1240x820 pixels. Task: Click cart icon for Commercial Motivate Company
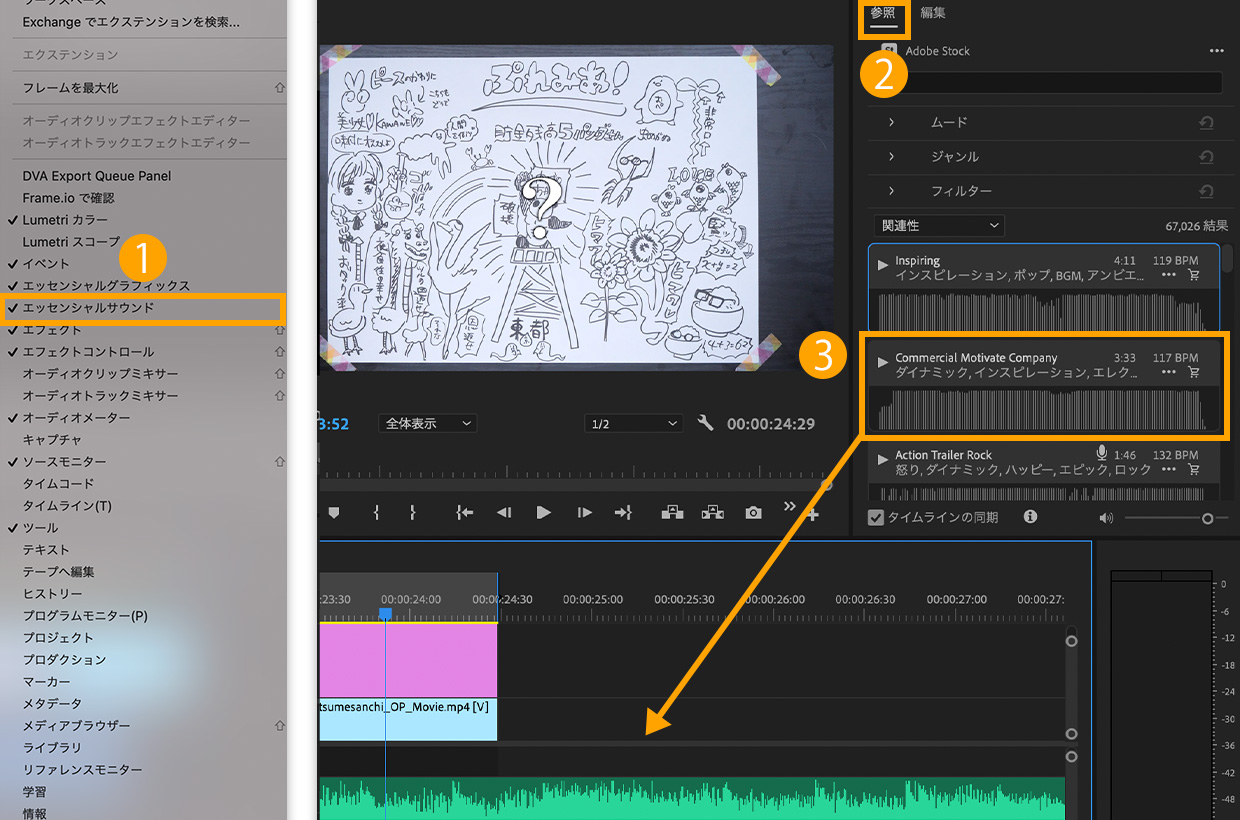tap(1193, 372)
